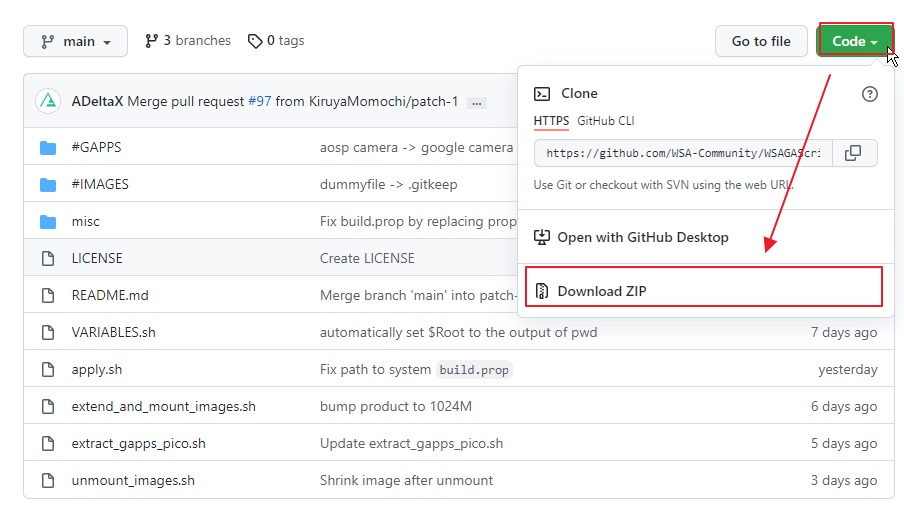Copy the clone URL with clipboard icon
Viewport: 904px width, 507px height.
coord(853,153)
